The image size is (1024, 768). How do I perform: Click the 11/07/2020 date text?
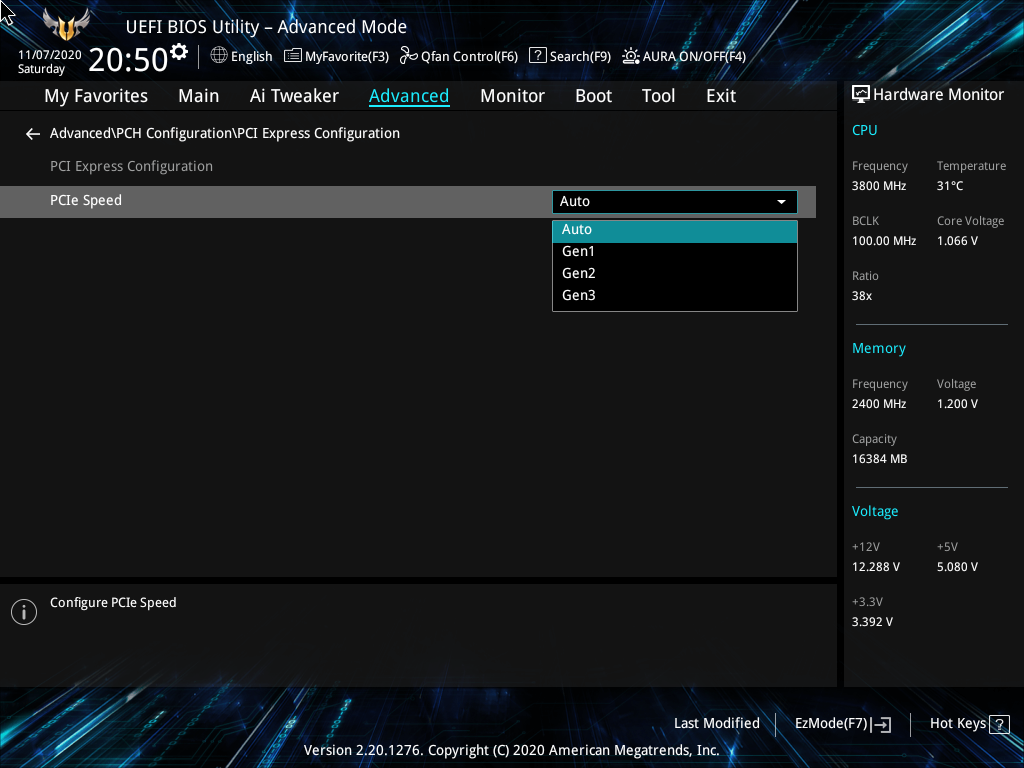click(50, 55)
